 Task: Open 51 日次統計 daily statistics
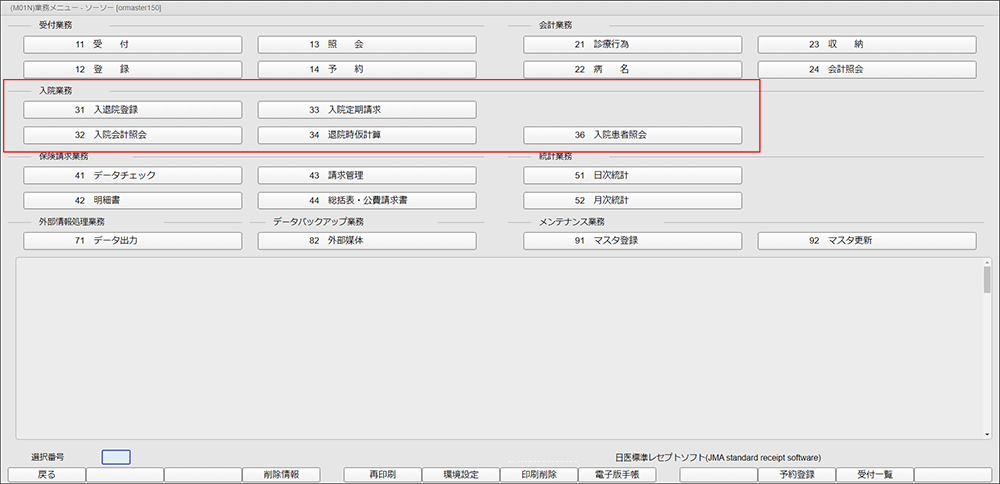[x=633, y=175]
